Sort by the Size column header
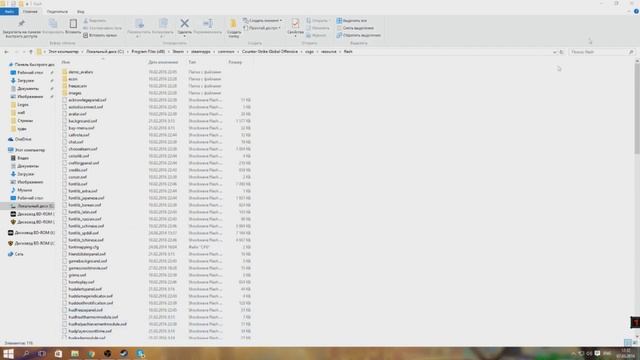 pos(235,62)
